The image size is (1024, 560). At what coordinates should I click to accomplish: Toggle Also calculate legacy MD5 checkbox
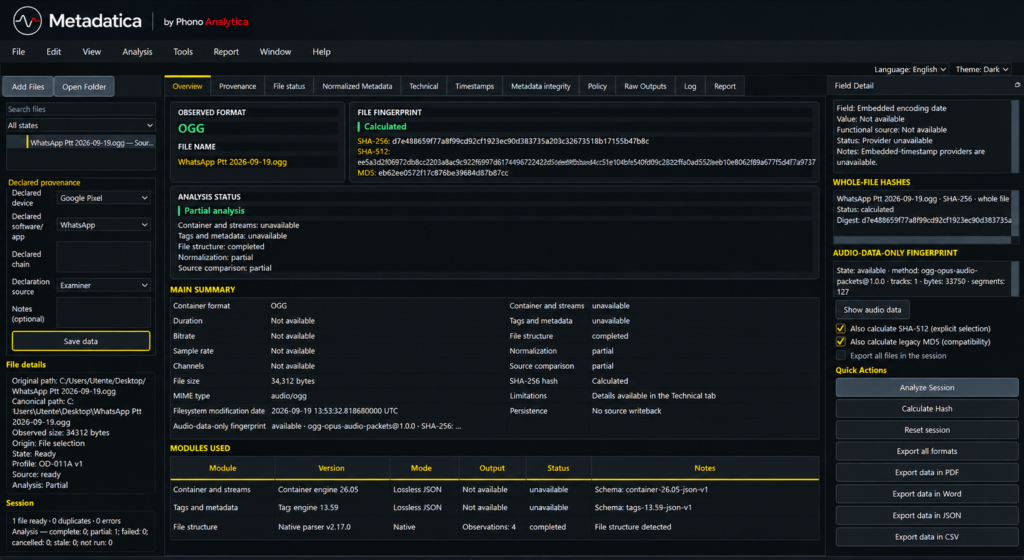[x=840, y=341]
